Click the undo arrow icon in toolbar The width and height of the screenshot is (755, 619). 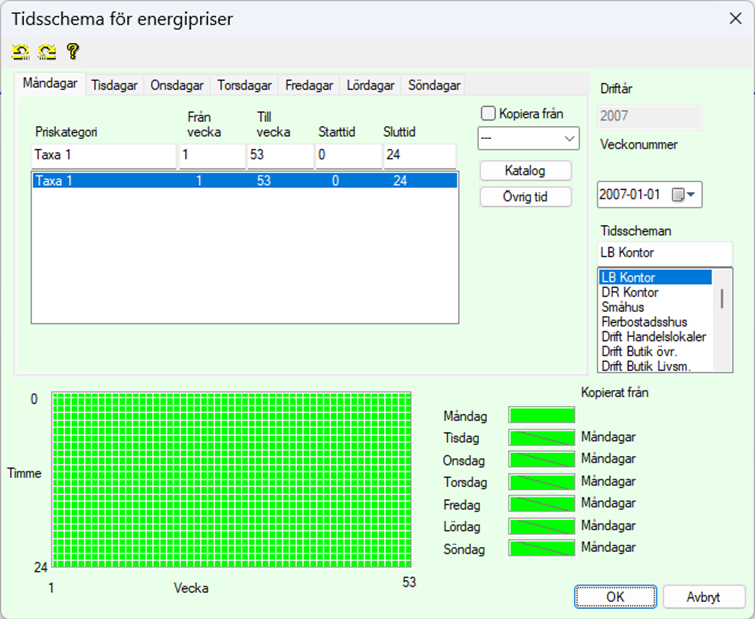20,51
